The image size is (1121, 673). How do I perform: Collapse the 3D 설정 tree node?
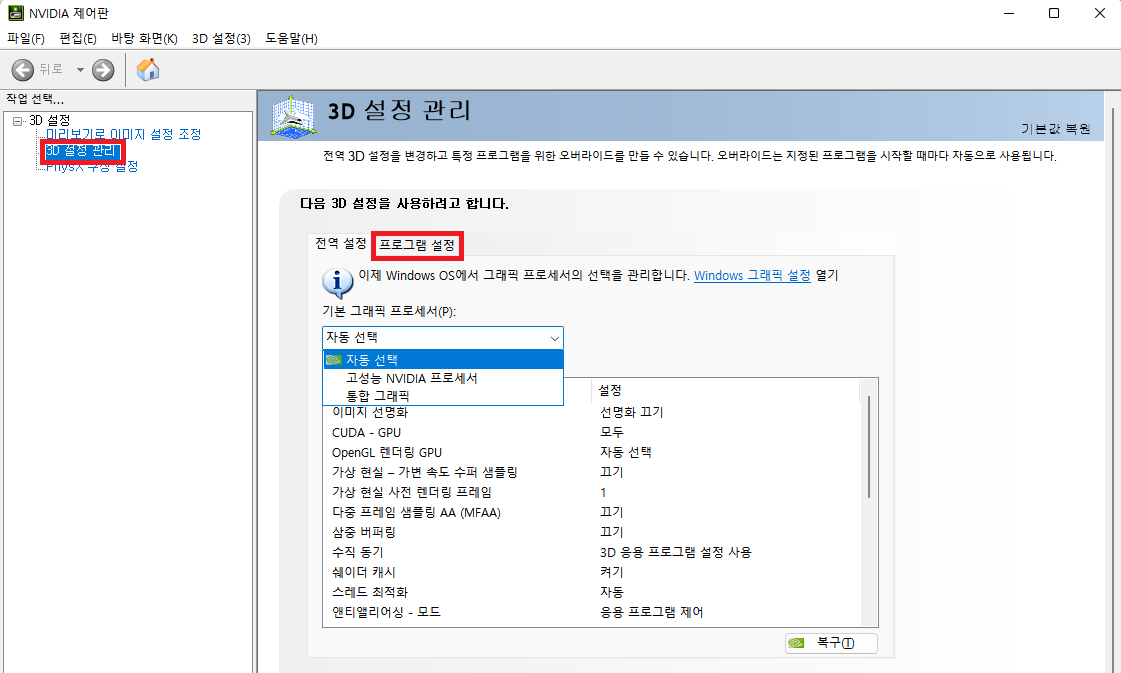pos(17,121)
